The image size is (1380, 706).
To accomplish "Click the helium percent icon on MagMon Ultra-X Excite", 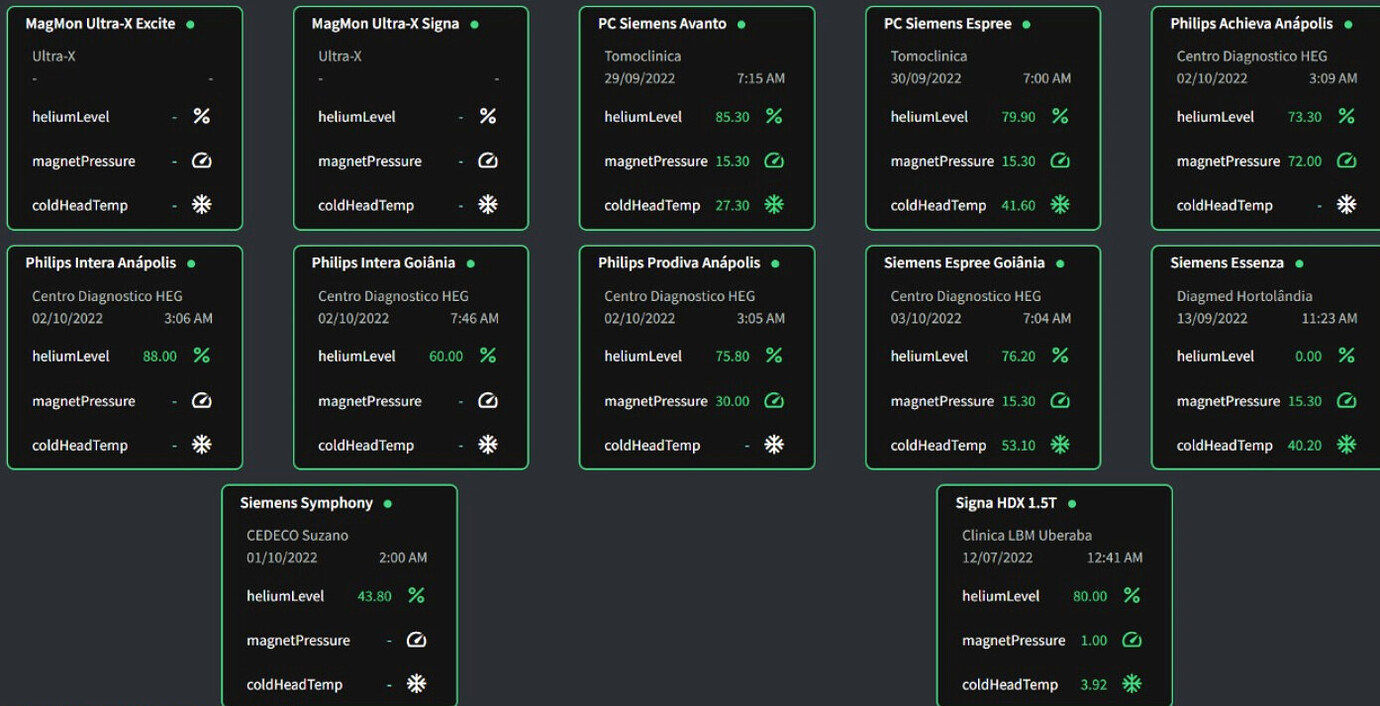I will tap(202, 117).
